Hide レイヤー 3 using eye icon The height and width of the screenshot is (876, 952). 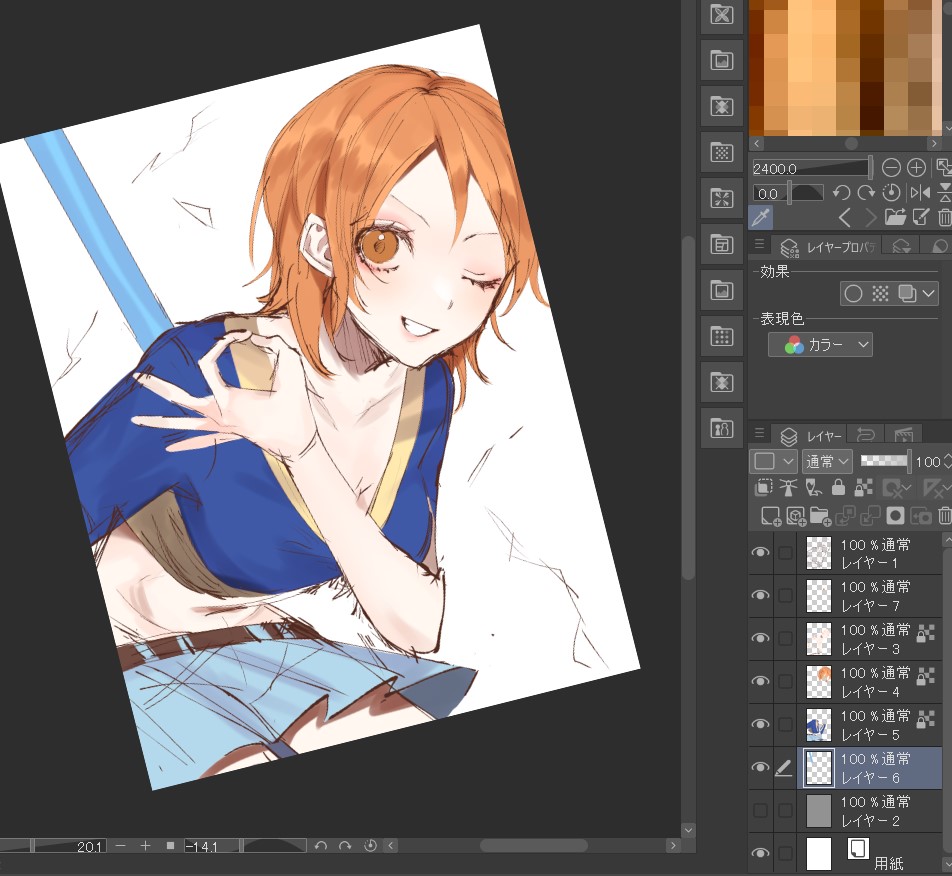[760, 639]
